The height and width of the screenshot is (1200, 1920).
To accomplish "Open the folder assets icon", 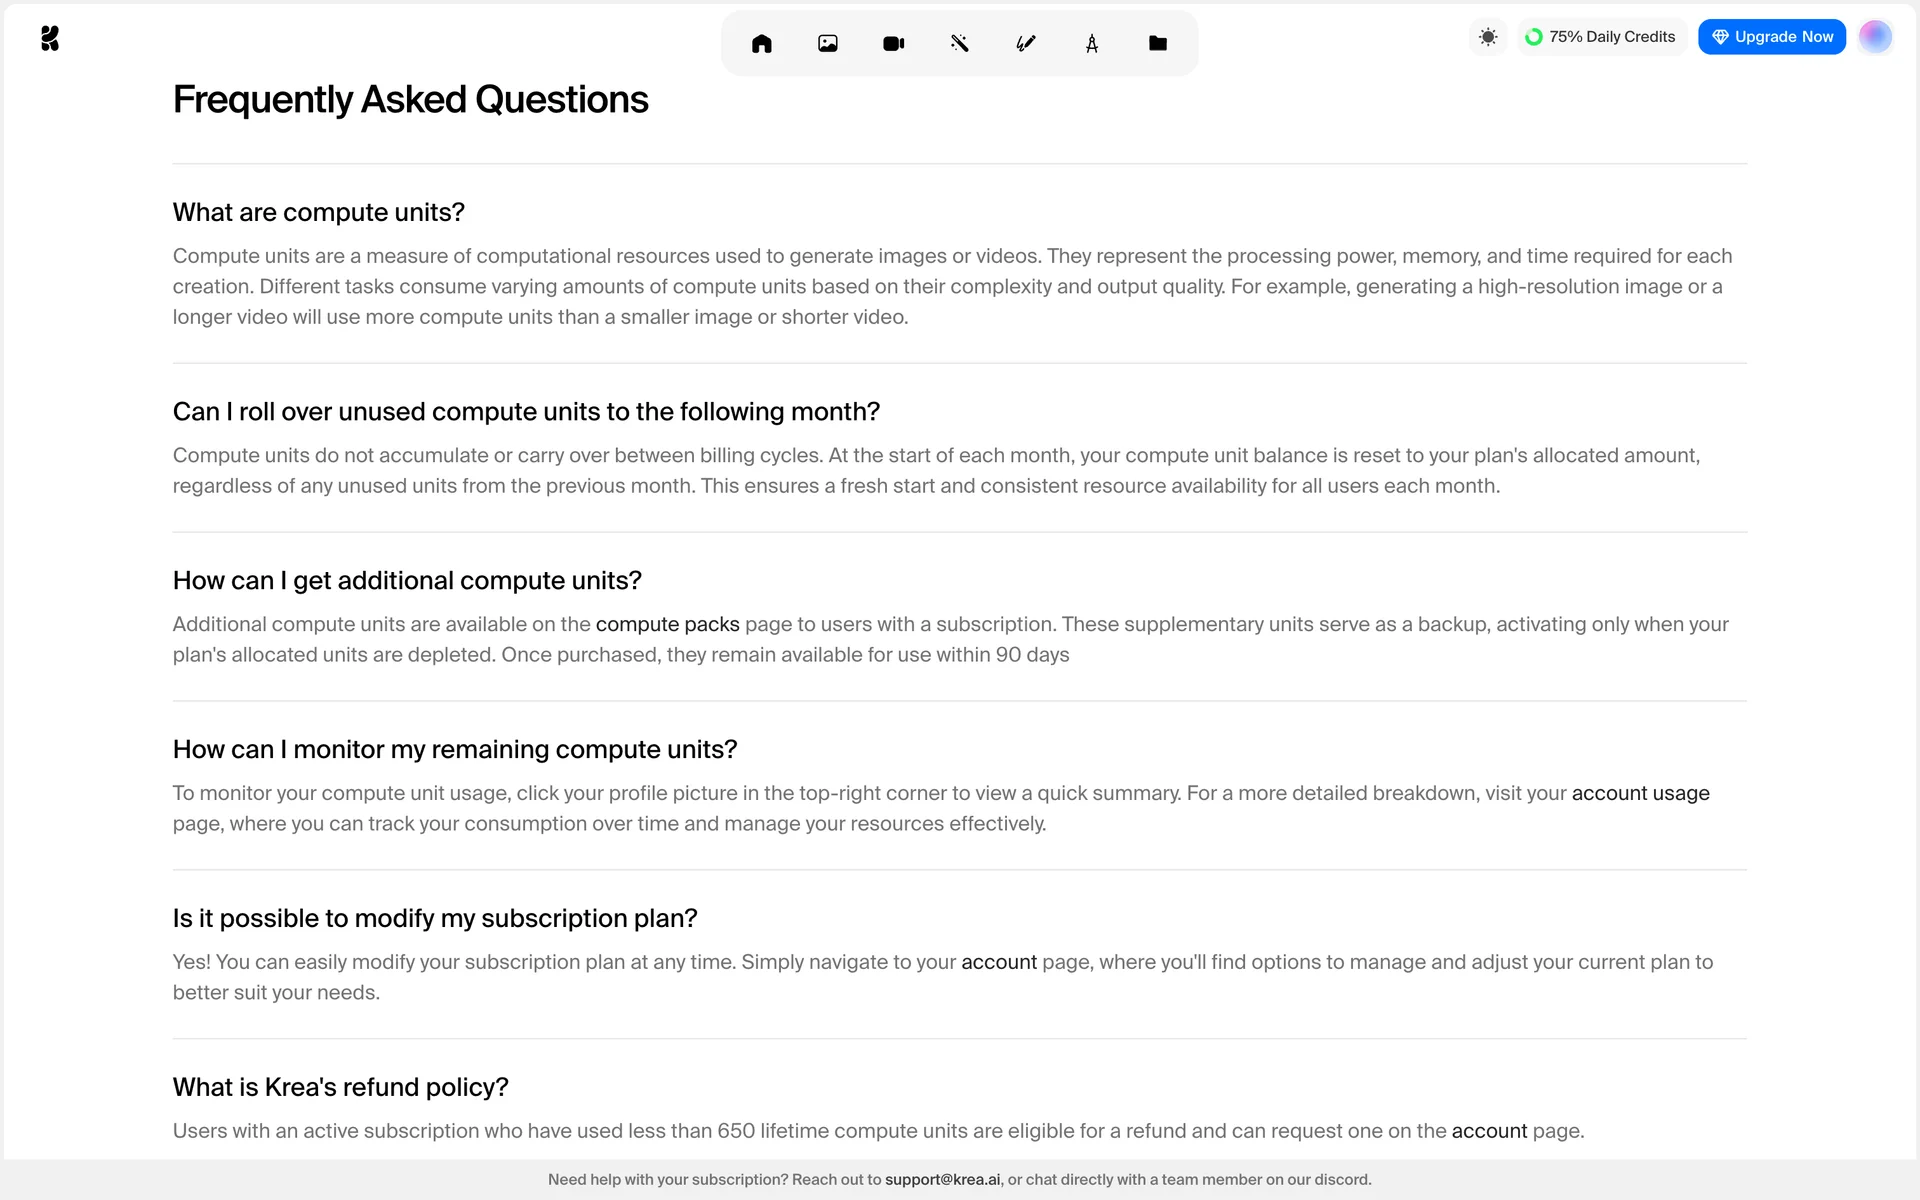I will click(x=1158, y=43).
